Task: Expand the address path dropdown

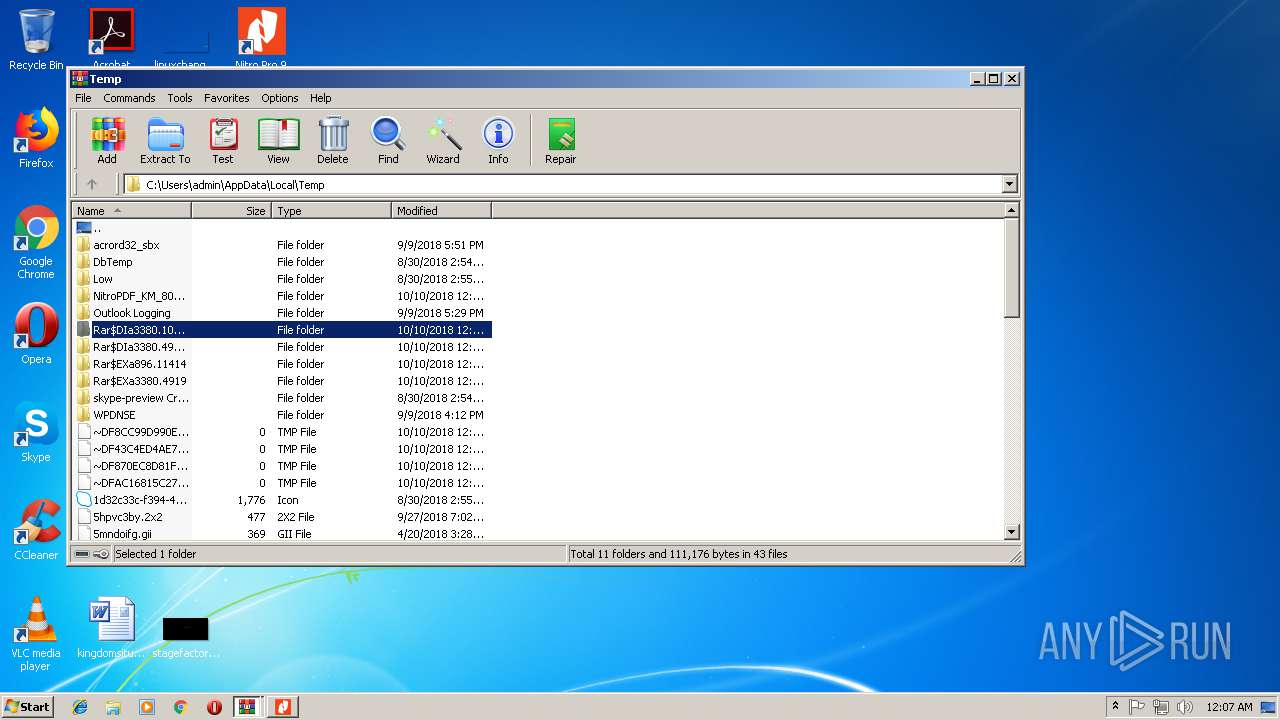Action: tap(1009, 184)
